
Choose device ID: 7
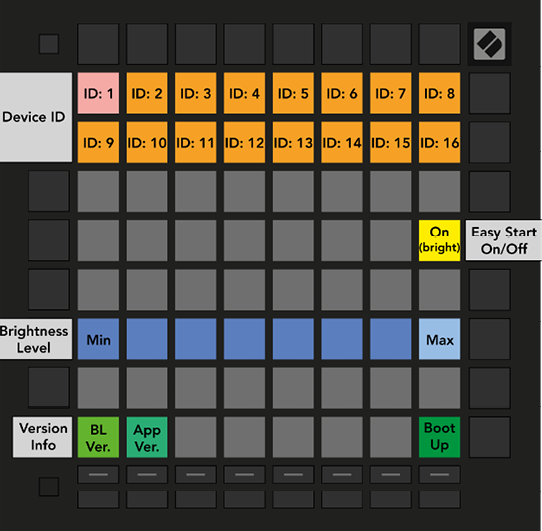[x=391, y=93]
